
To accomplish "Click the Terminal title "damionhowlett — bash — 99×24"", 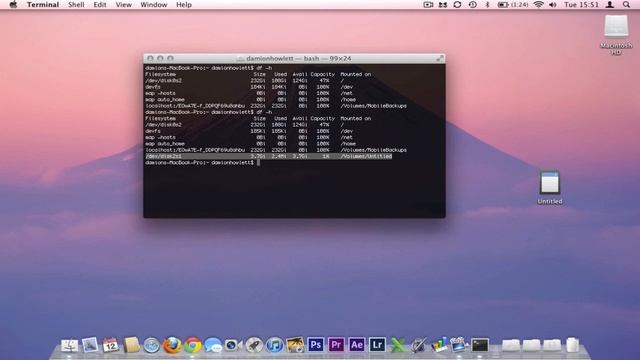I will (298, 58).
